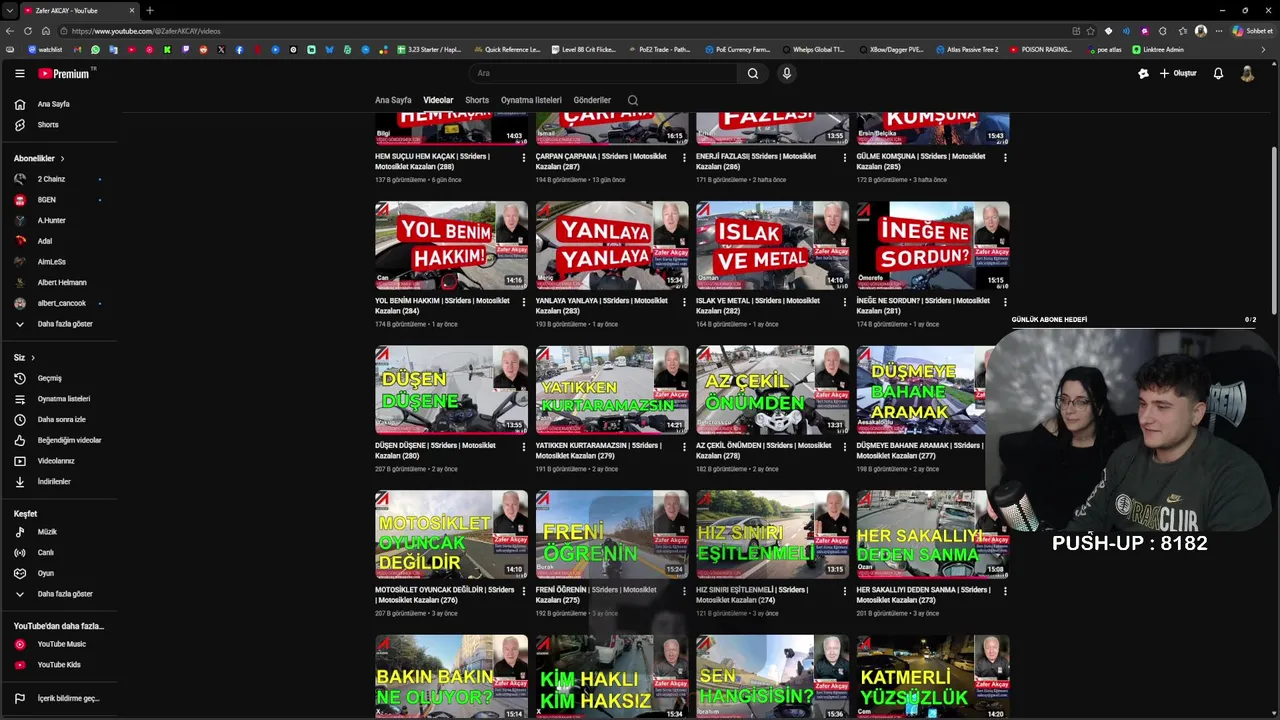The width and height of the screenshot is (1280, 720).
Task: Open the YouTube guide hamburger menu
Action: click(19, 73)
